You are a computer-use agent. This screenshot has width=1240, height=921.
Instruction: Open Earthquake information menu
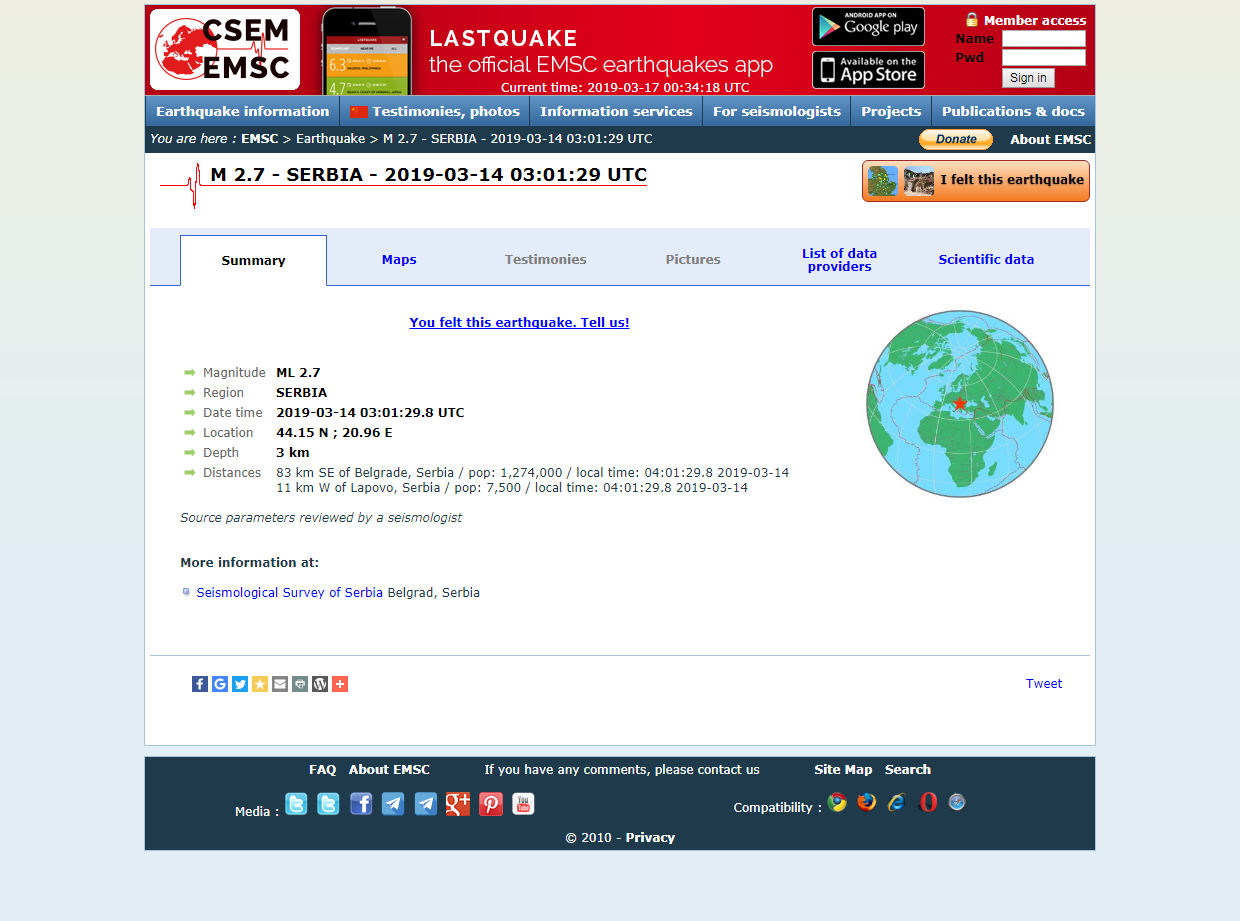click(x=242, y=111)
